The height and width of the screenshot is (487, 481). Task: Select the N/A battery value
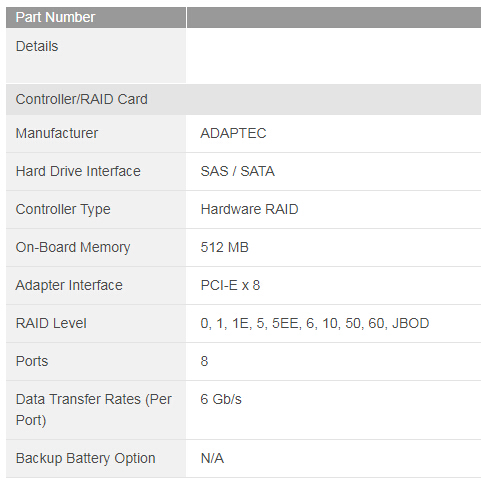pyautogui.click(x=212, y=458)
